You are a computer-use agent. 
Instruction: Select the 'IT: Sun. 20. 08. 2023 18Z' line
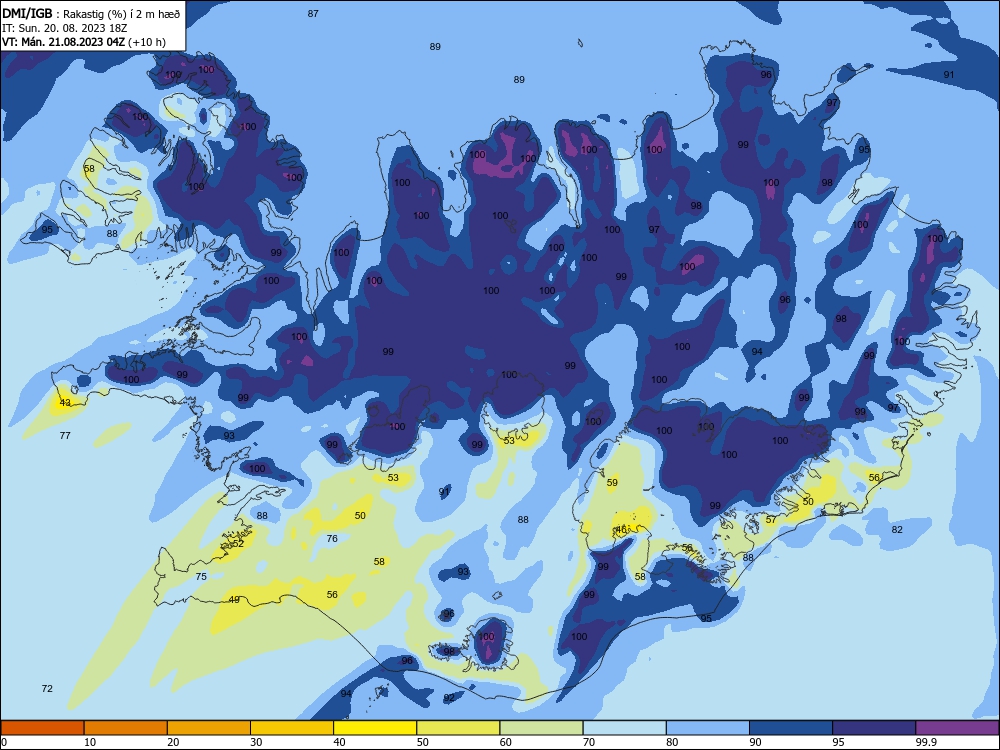pyautogui.click(x=65, y=28)
